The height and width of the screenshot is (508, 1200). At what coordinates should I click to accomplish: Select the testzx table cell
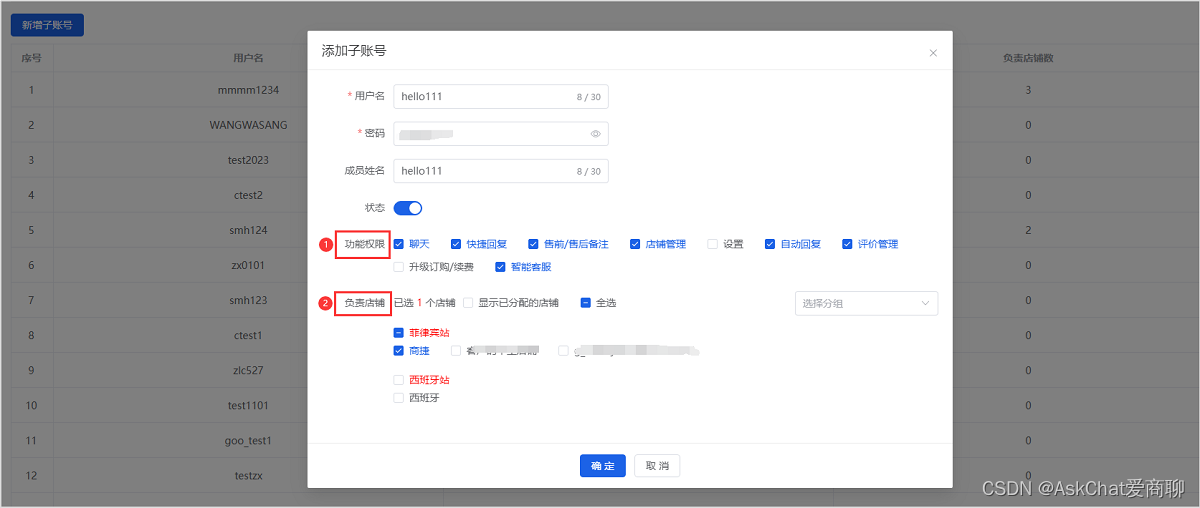pyautogui.click(x=248, y=475)
